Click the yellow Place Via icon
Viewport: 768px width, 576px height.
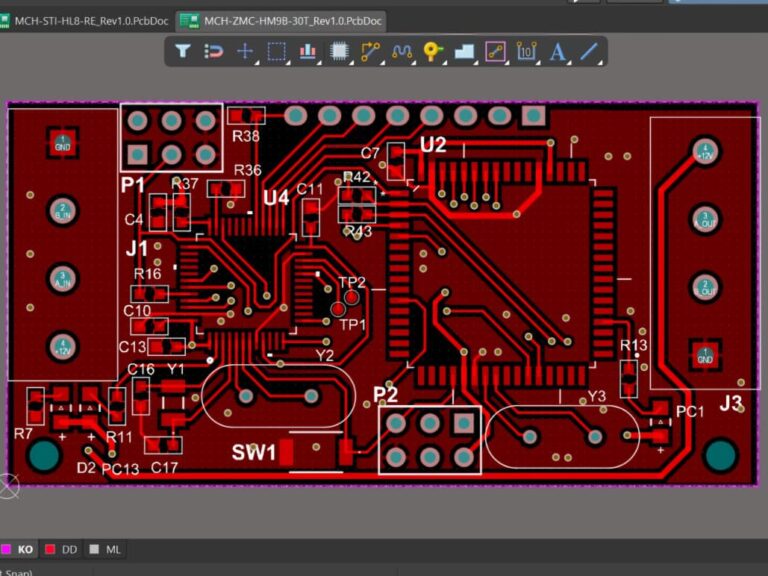pos(432,51)
